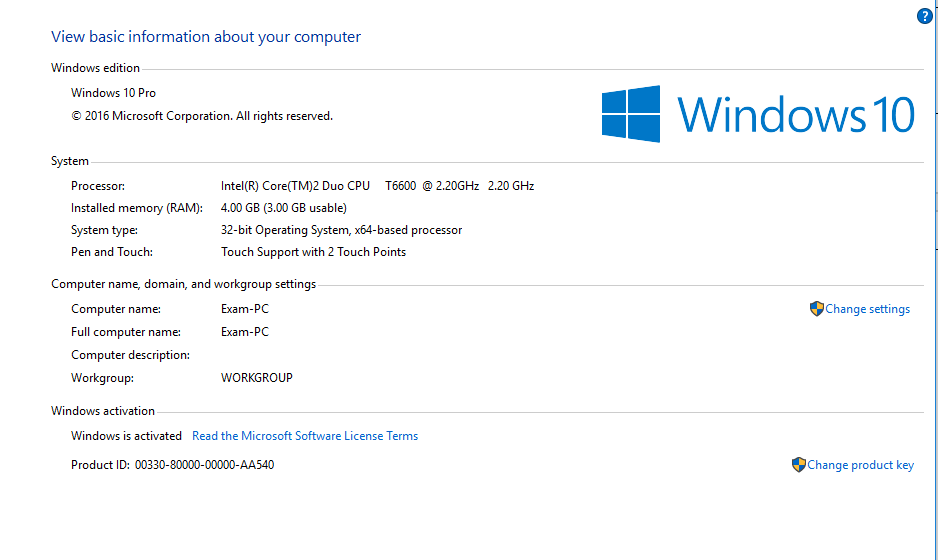Click the Windows 10 logo image

coord(757,114)
